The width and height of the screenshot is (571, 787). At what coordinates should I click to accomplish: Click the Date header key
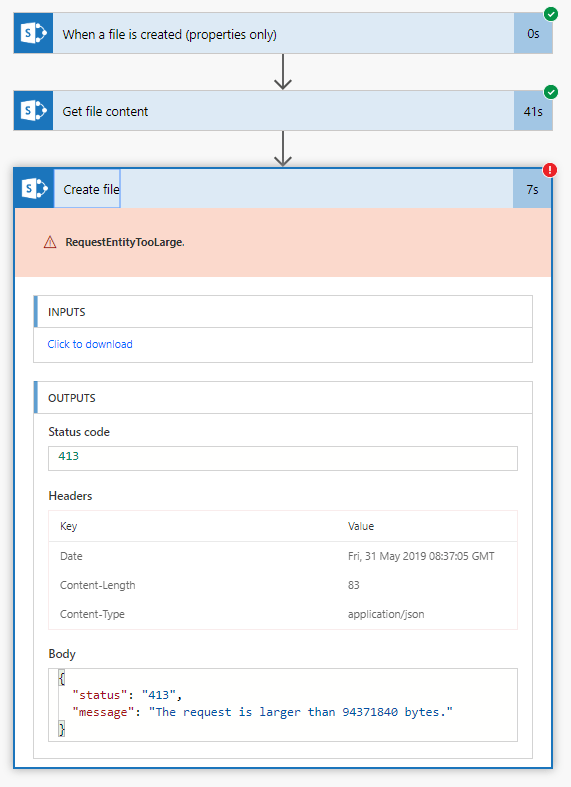click(71, 556)
